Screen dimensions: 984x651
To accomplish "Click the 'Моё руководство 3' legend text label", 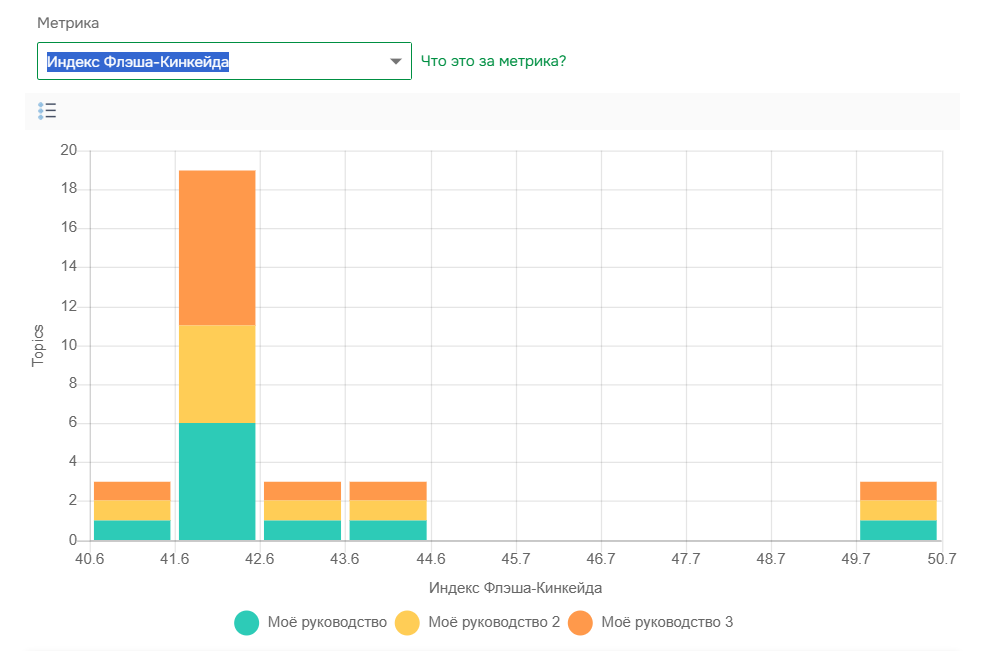I will click(x=666, y=623).
